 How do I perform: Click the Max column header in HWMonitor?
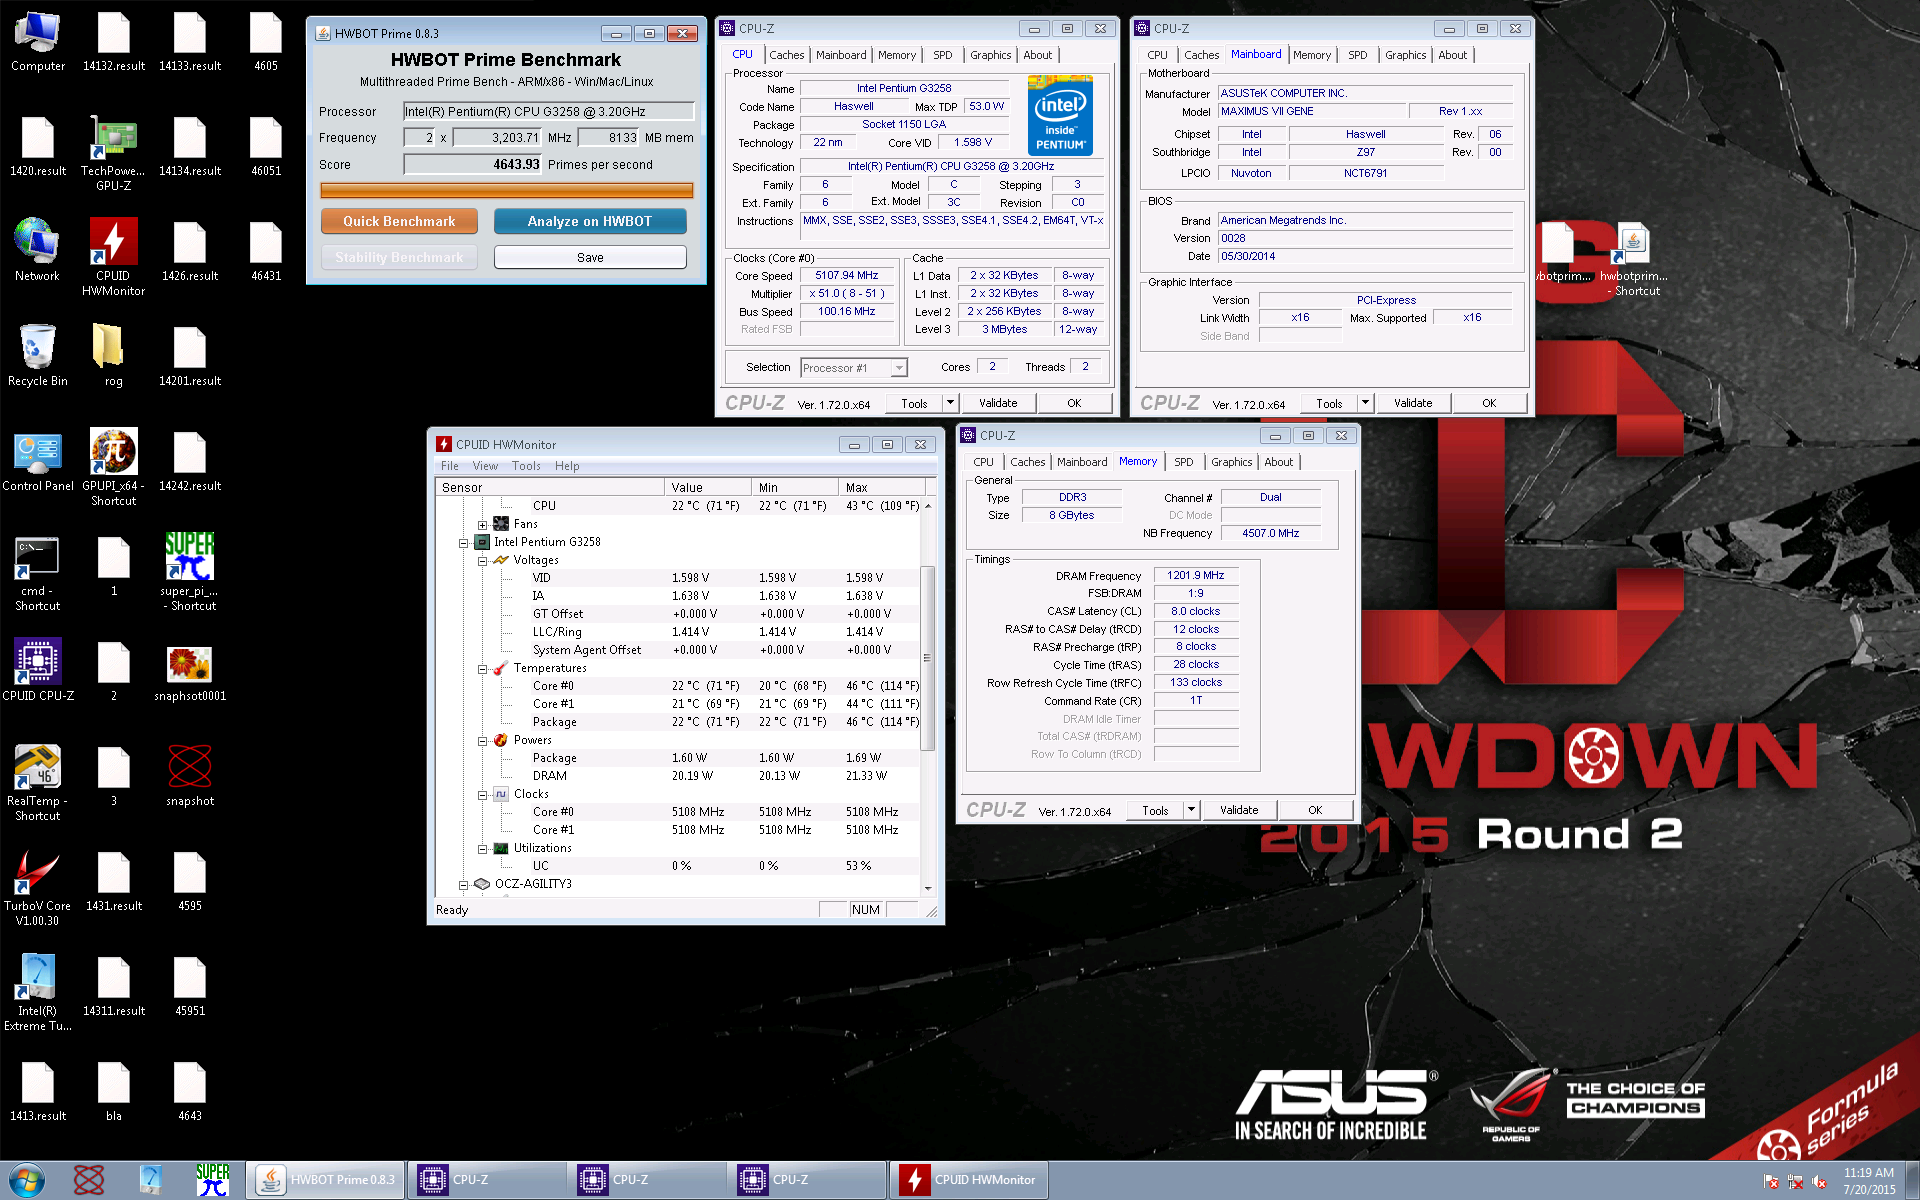pyautogui.click(x=881, y=487)
